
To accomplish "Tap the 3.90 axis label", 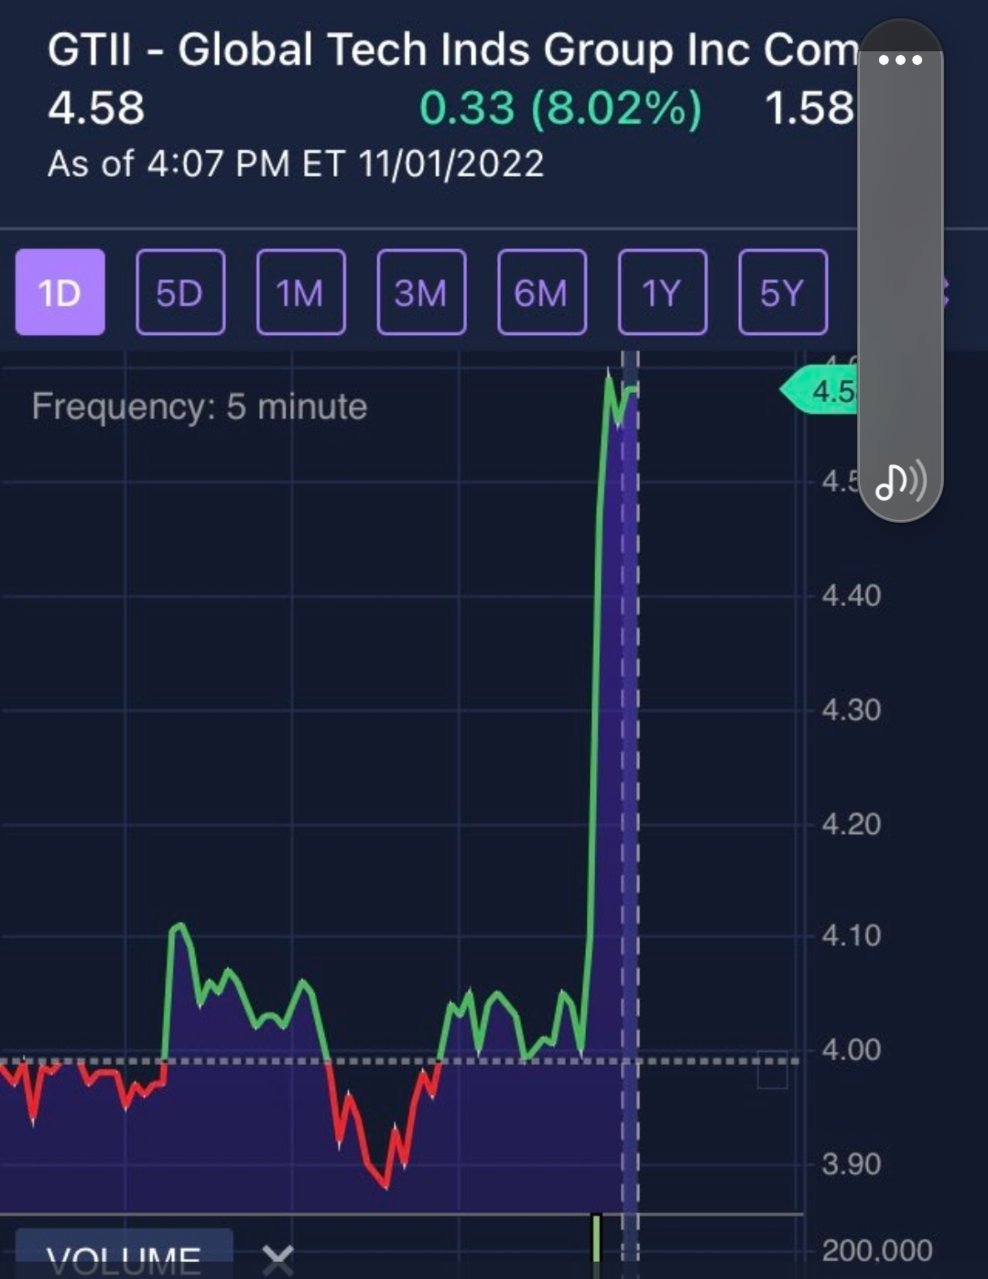I will click(851, 1164).
